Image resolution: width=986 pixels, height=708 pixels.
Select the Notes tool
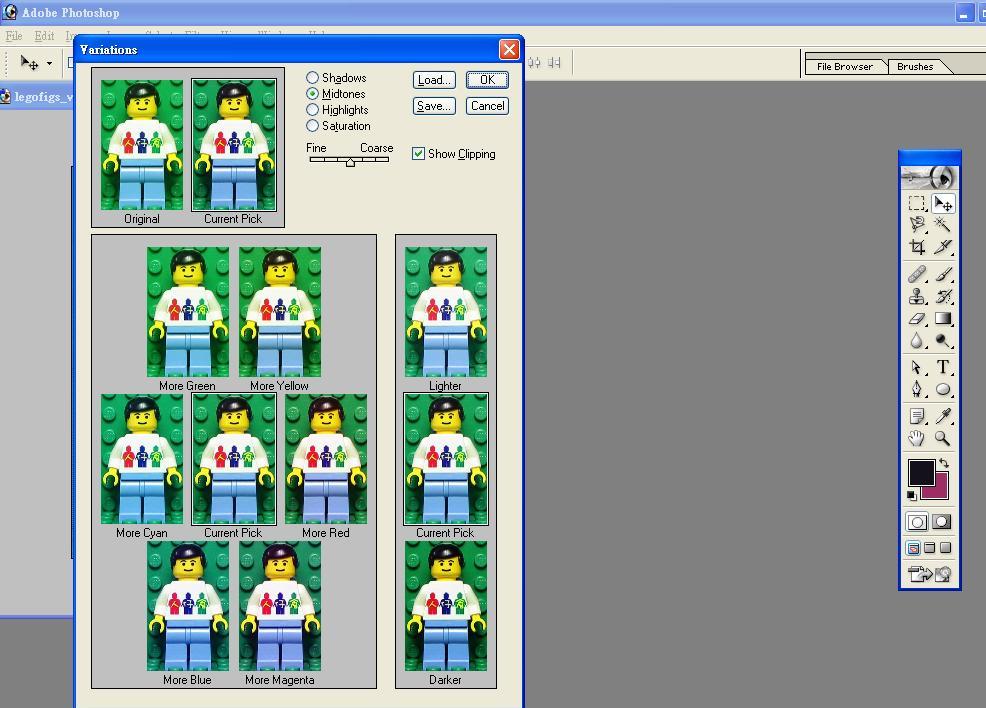coord(917,416)
